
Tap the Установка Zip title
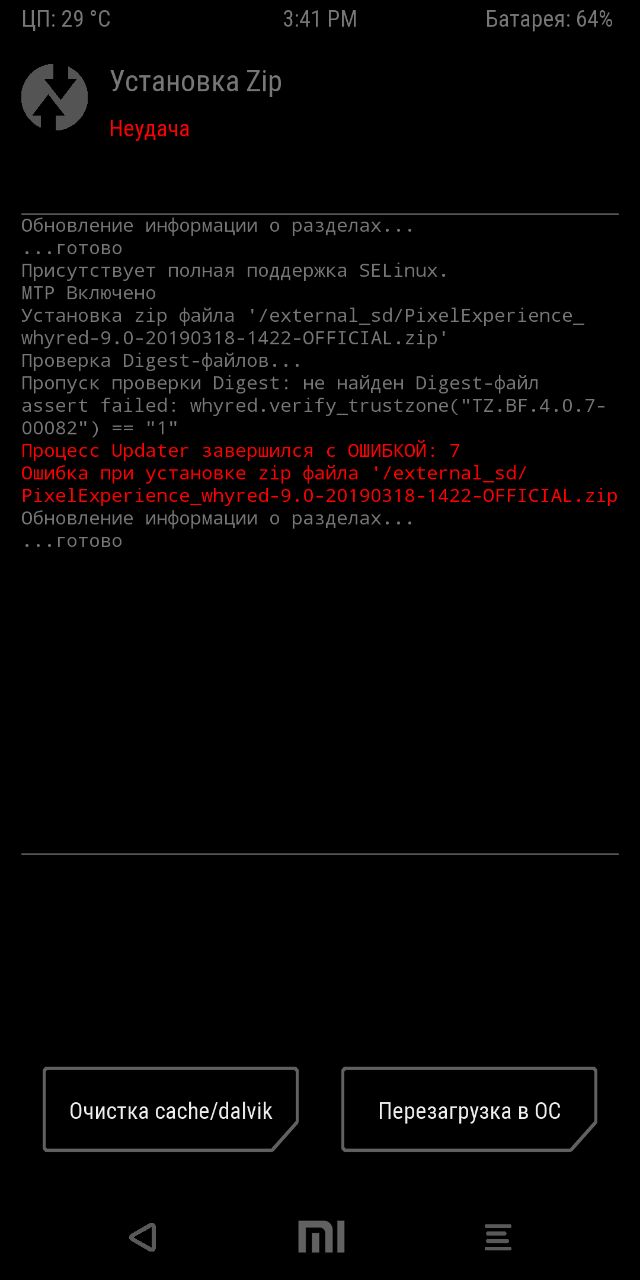[x=196, y=82]
